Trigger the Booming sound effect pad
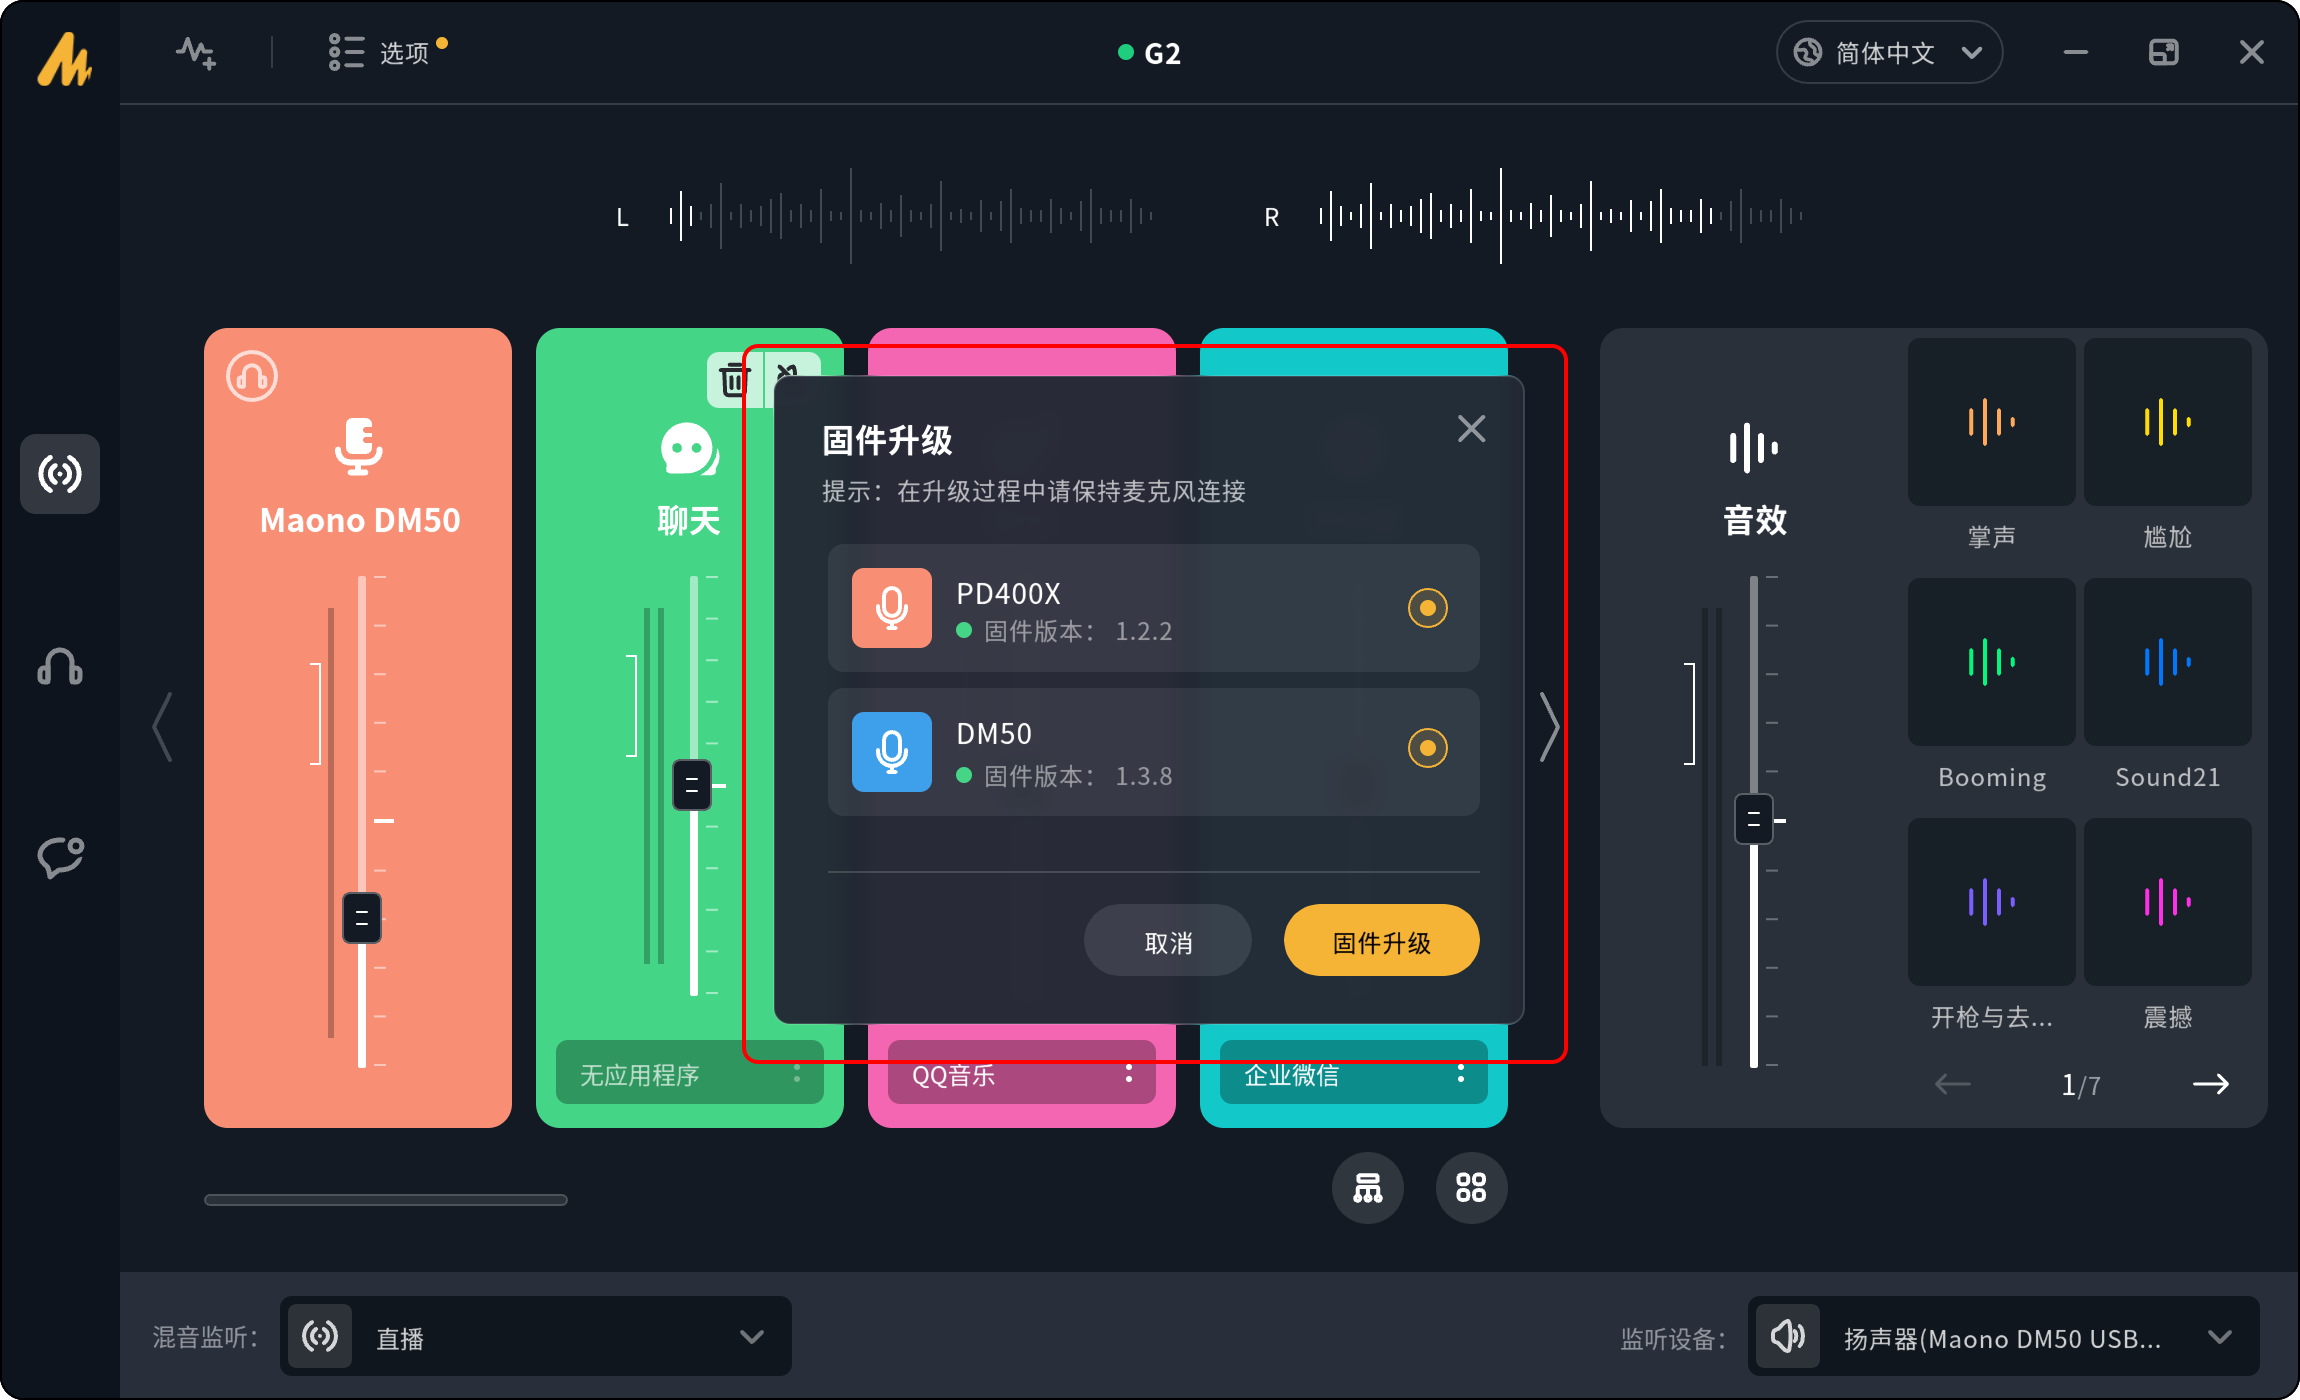 pyautogui.click(x=1991, y=662)
